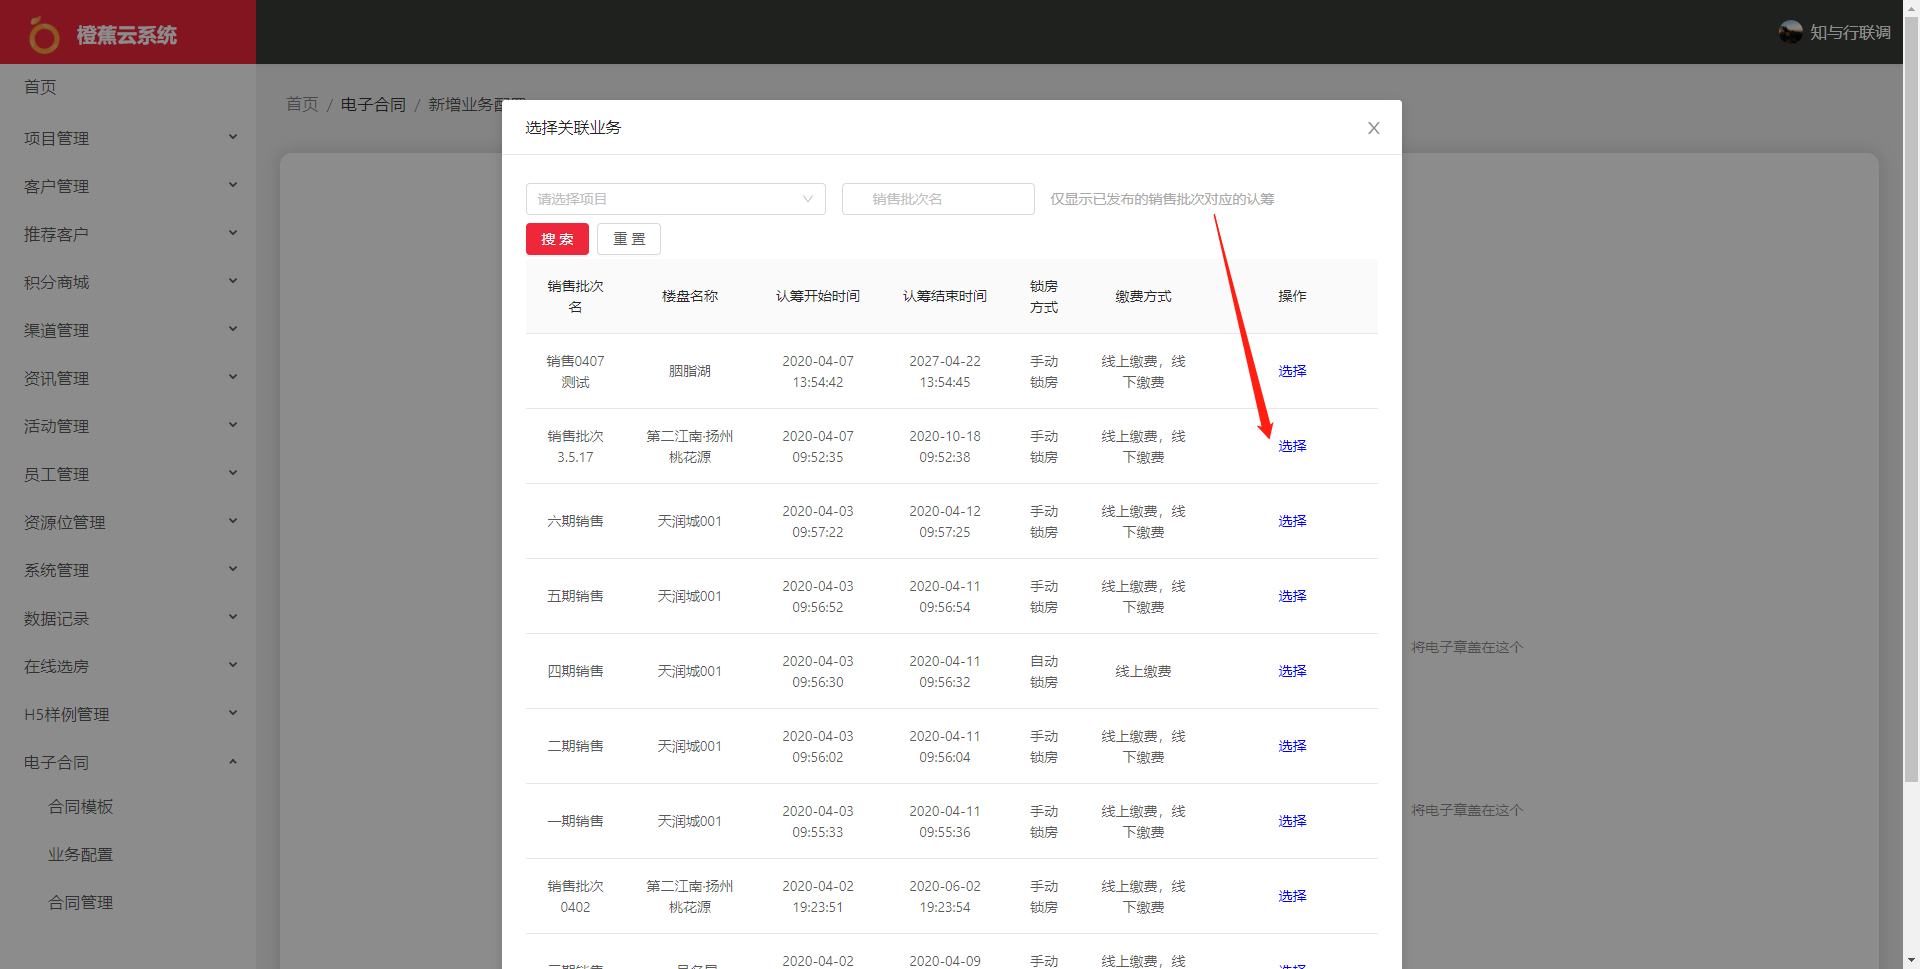Collapse the 电子合同 sidebar menu
Screen dimensions: 1920x969
[x=128, y=762]
